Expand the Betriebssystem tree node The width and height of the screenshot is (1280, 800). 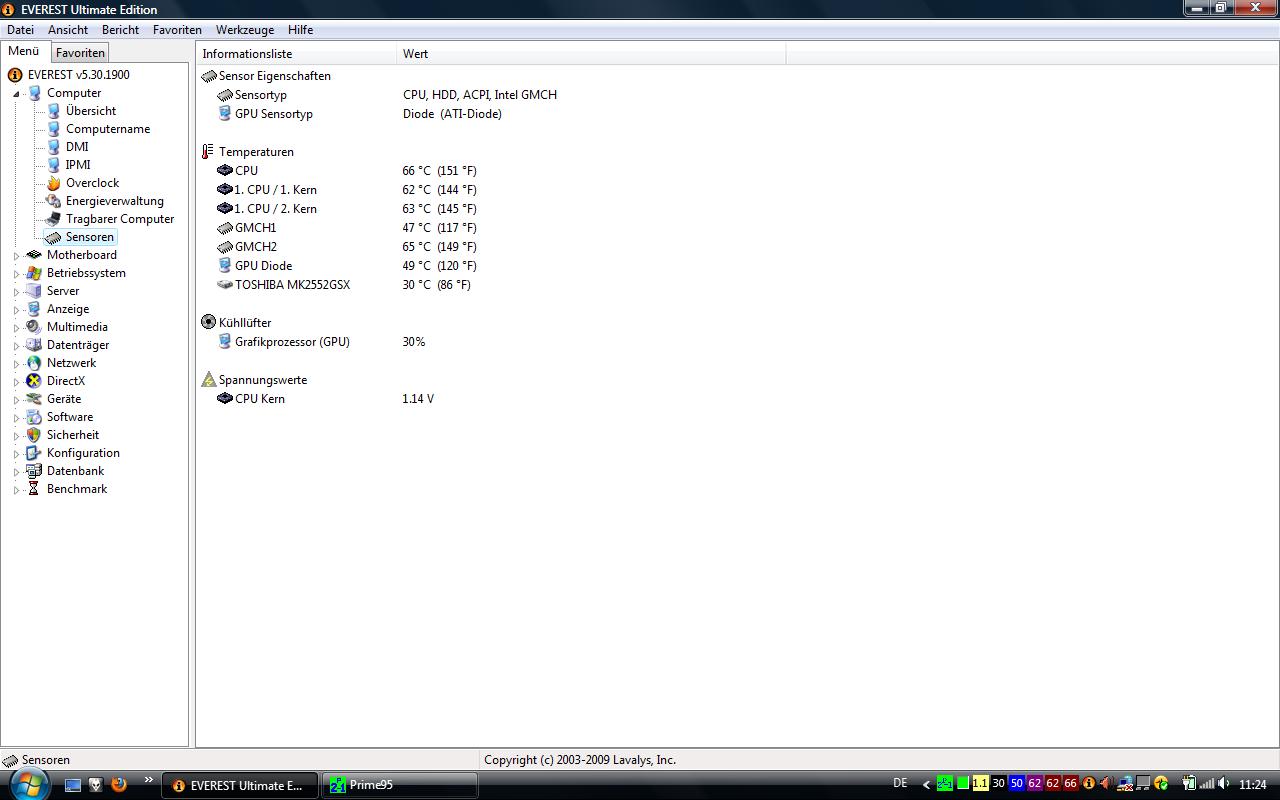click(17, 273)
